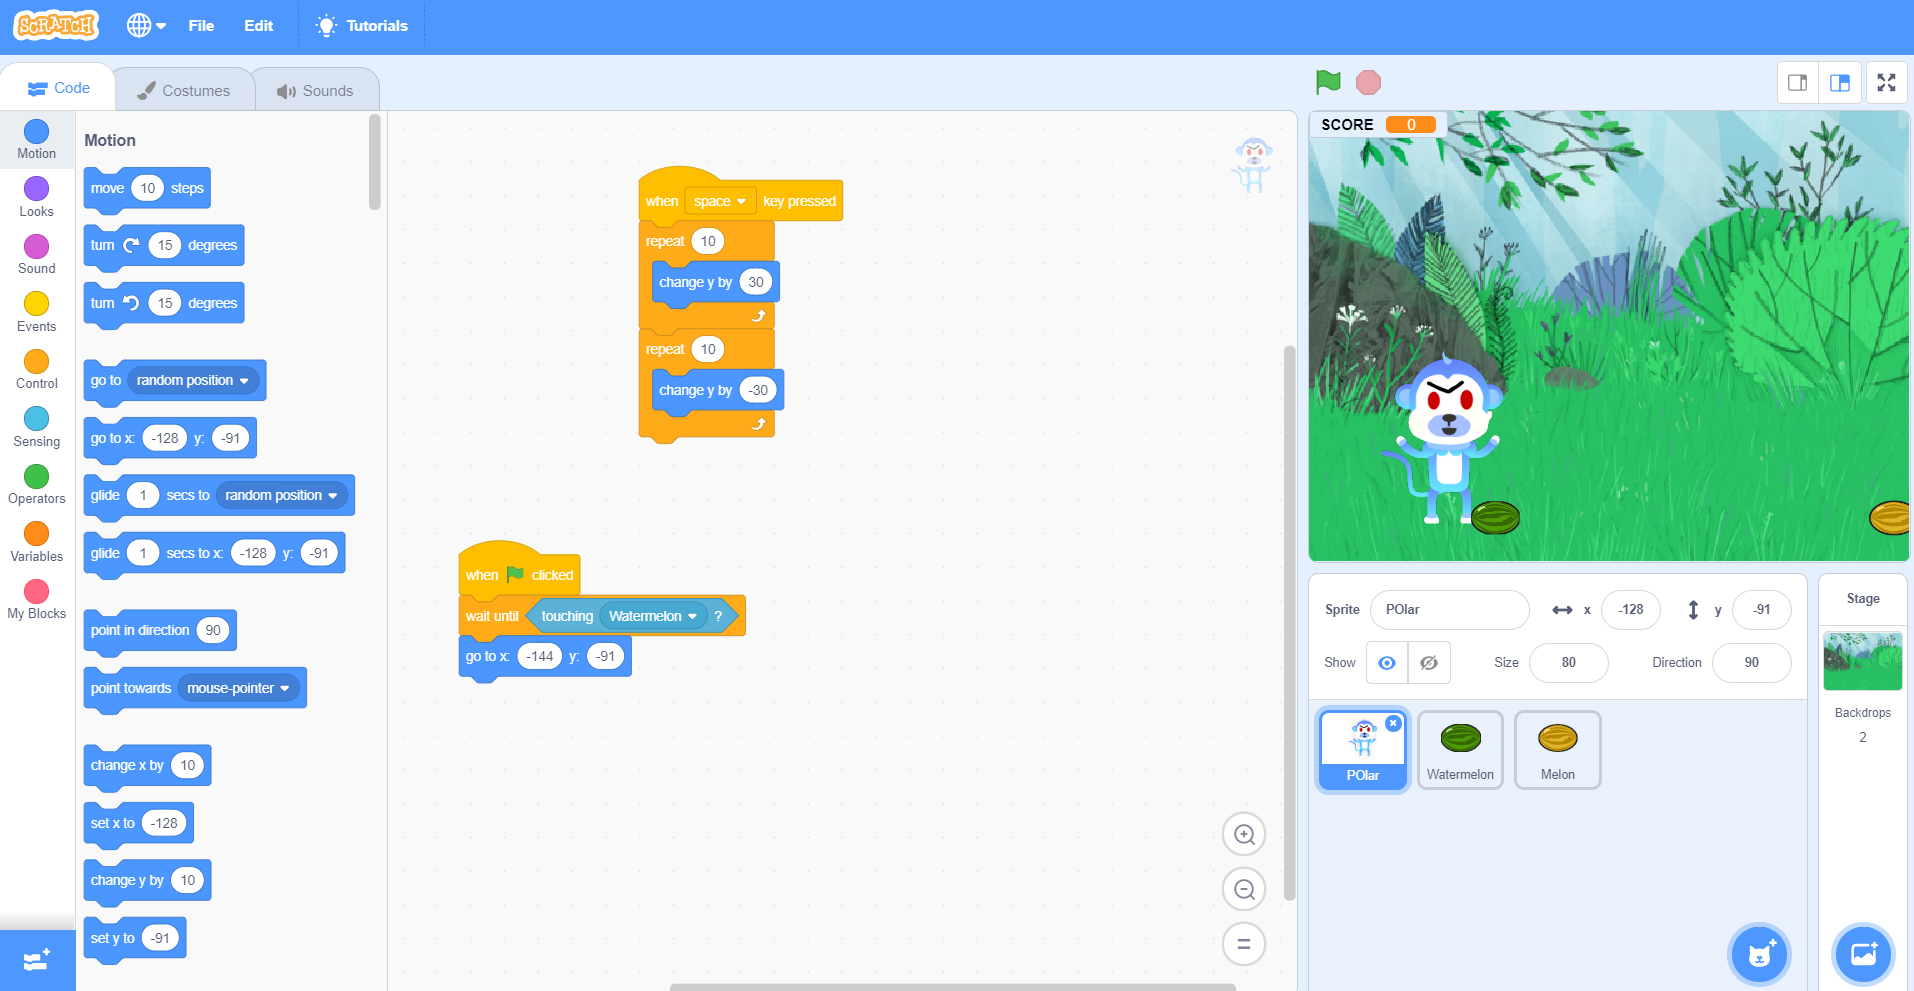Click the when flag clicked block
This screenshot has height=991, width=1914.
pyautogui.click(x=519, y=572)
